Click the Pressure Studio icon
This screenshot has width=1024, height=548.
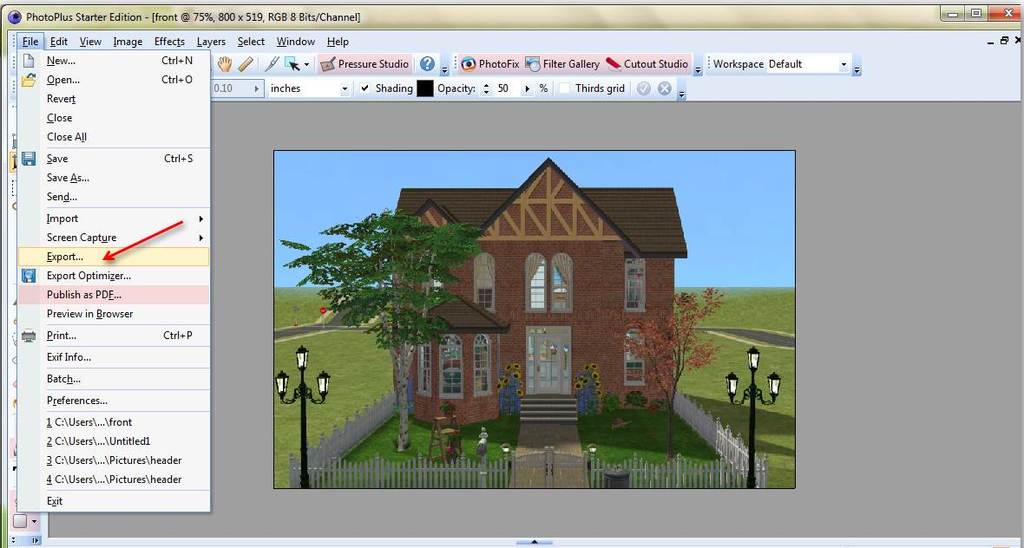pyautogui.click(x=328, y=64)
